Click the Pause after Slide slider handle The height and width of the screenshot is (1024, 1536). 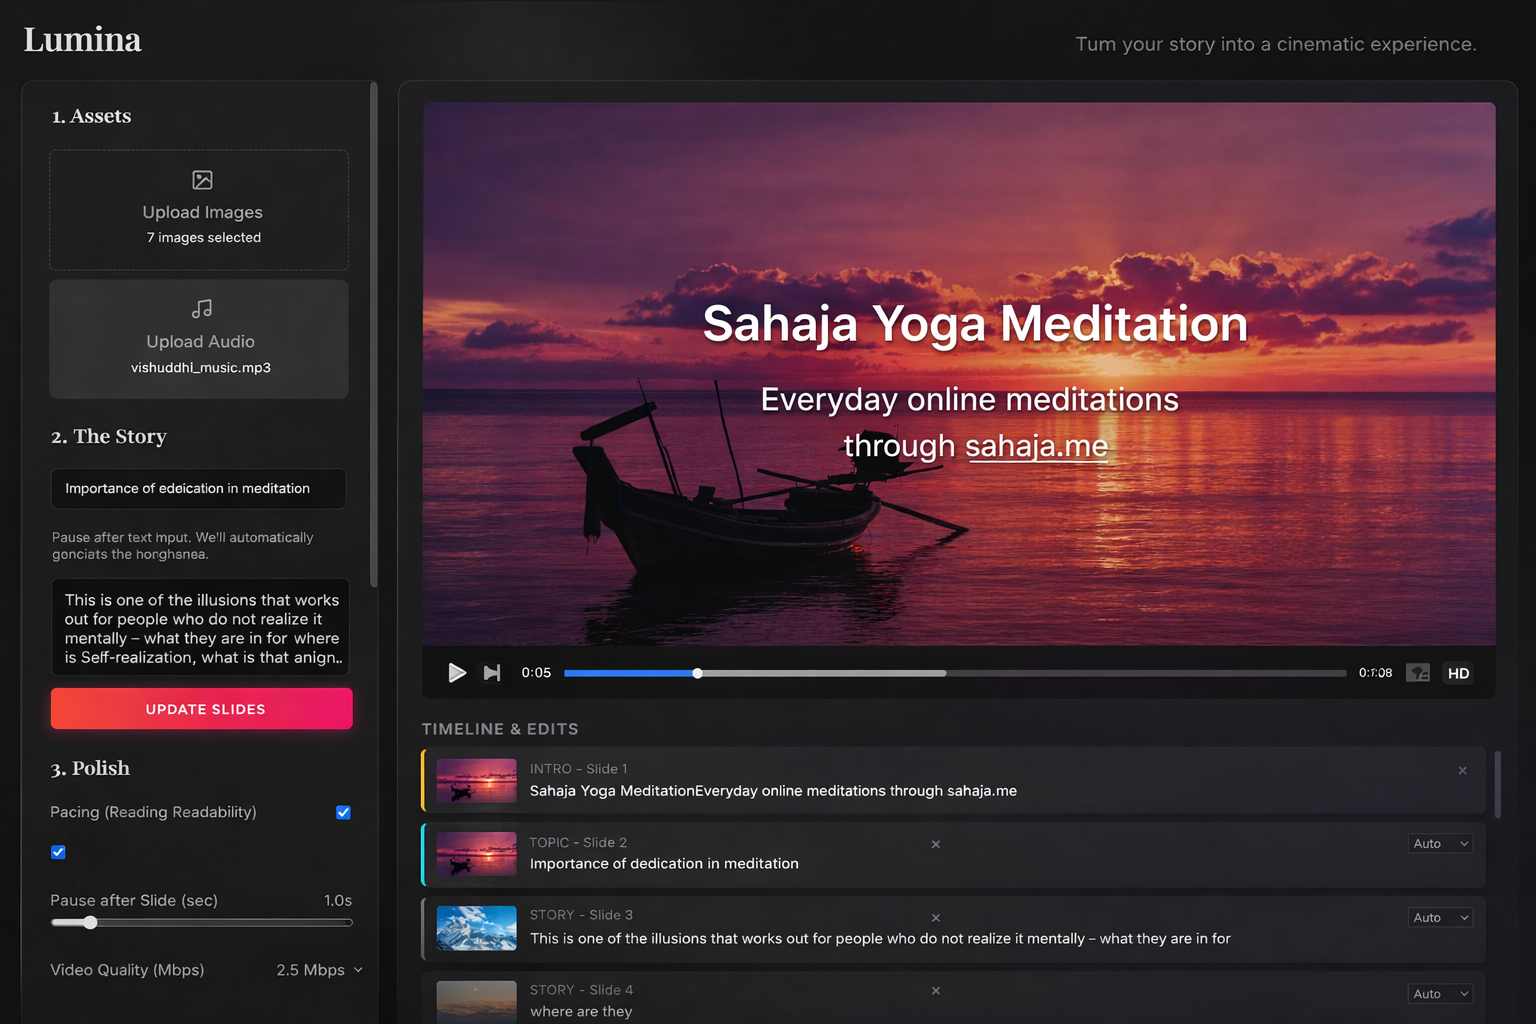pyautogui.click(x=90, y=922)
